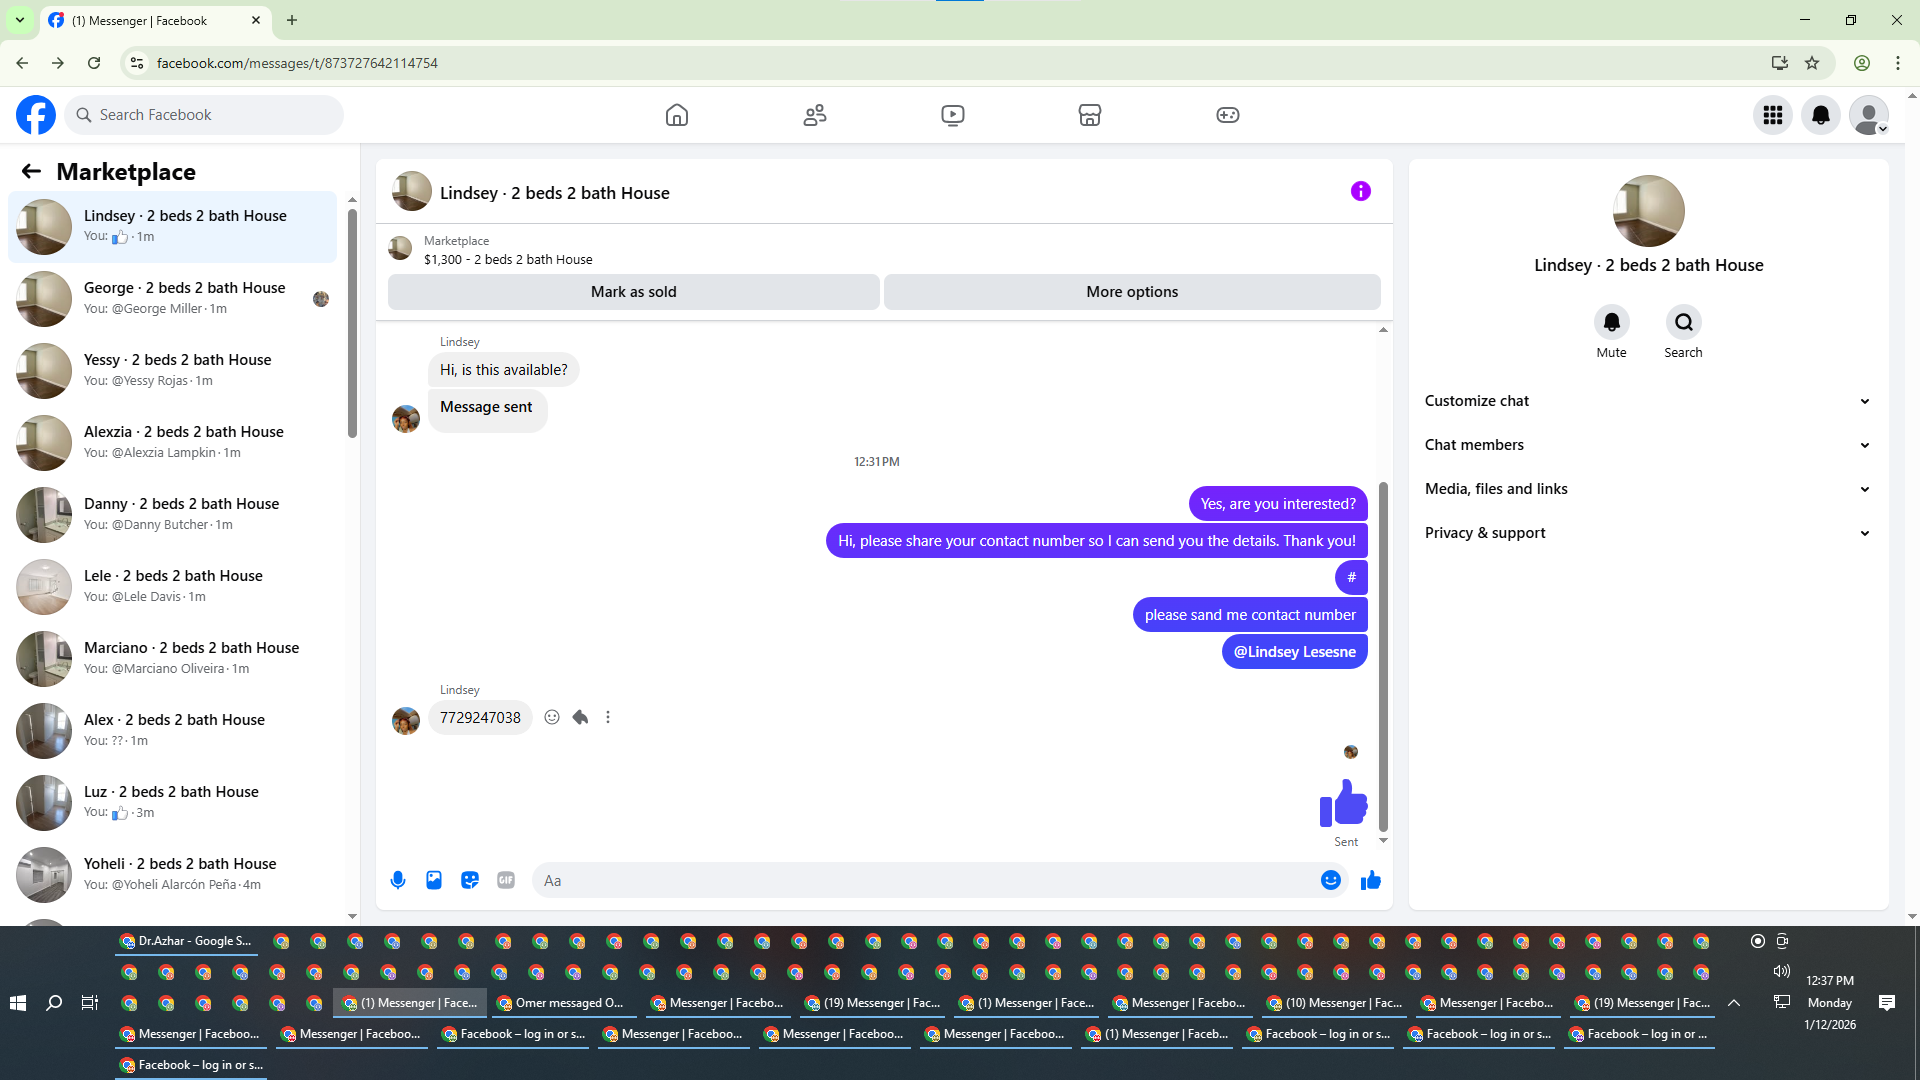Click the More options button
This screenshot has width=1920, height=1080.
(1132, 292)
